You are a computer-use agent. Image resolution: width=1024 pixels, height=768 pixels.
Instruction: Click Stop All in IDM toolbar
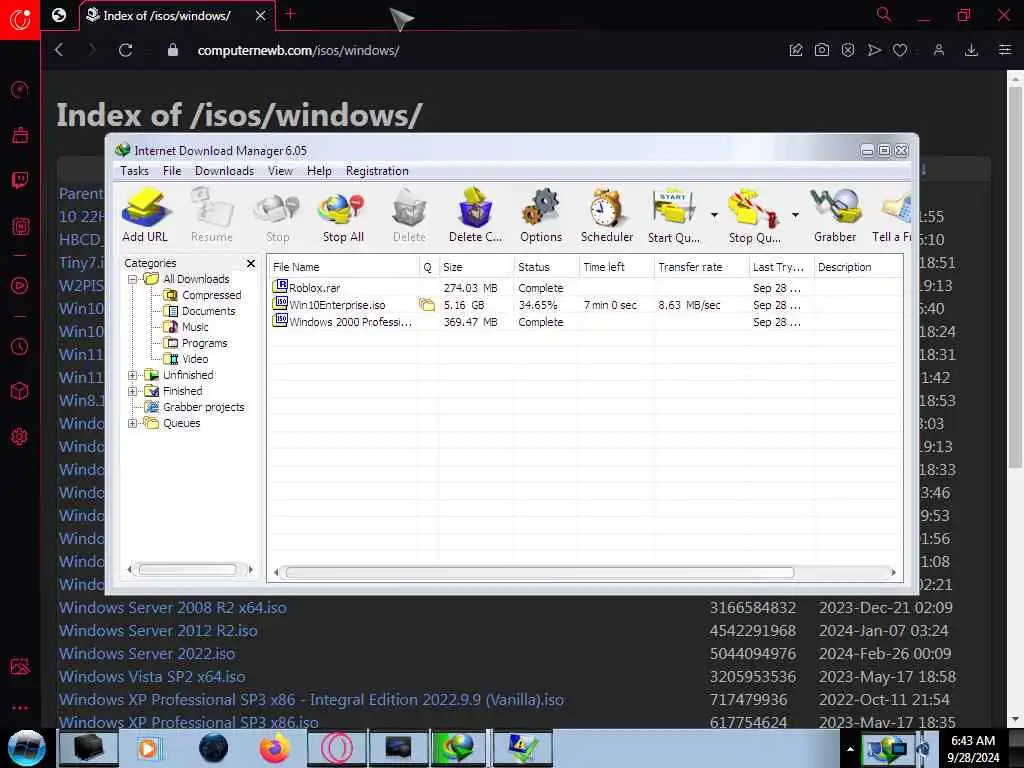(x=343, y=216)
